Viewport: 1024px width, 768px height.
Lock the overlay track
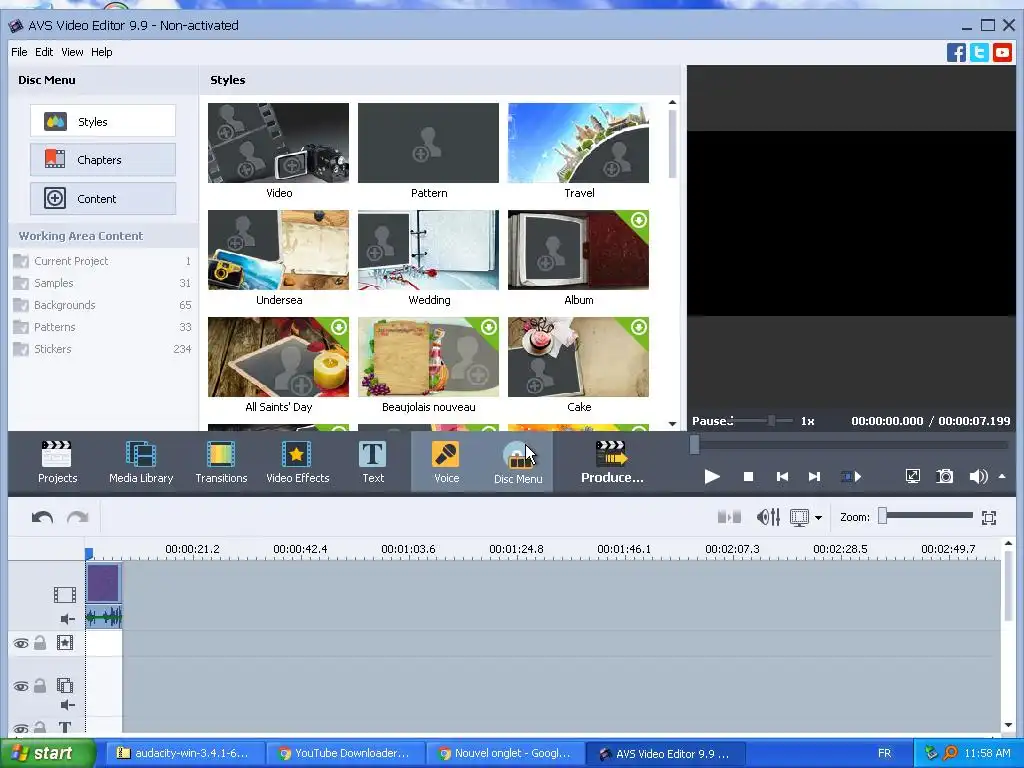(x=40, y=686)
